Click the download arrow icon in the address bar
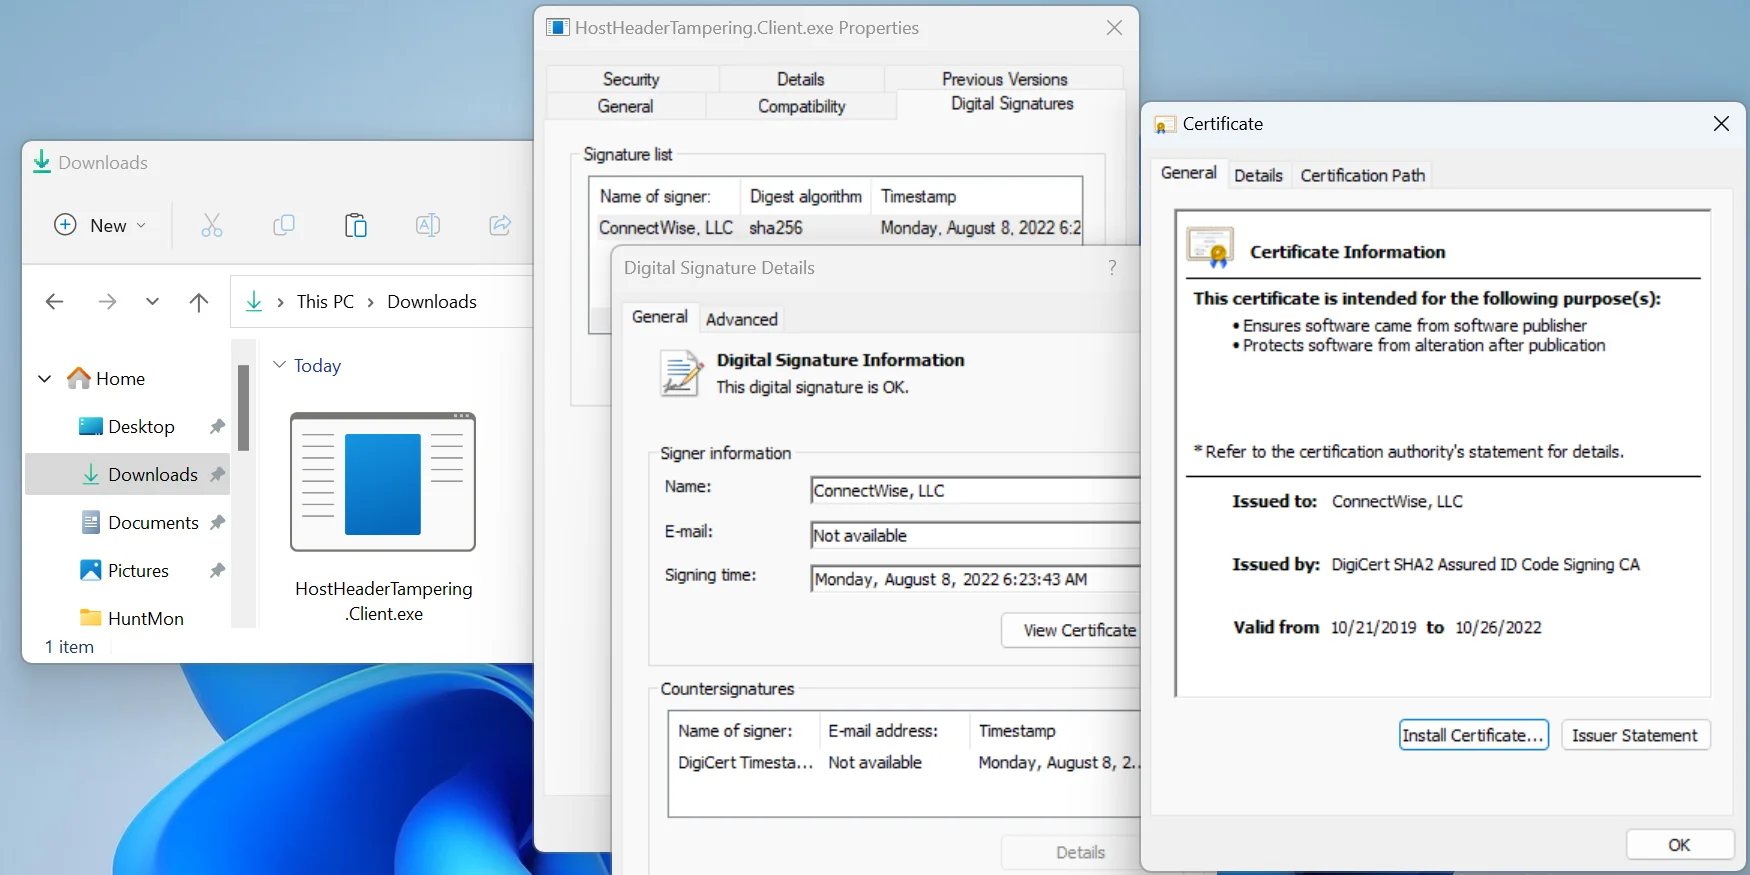The width and height of the screenshot is (1750, 875). pyautogui.click(x=254, y=301)
